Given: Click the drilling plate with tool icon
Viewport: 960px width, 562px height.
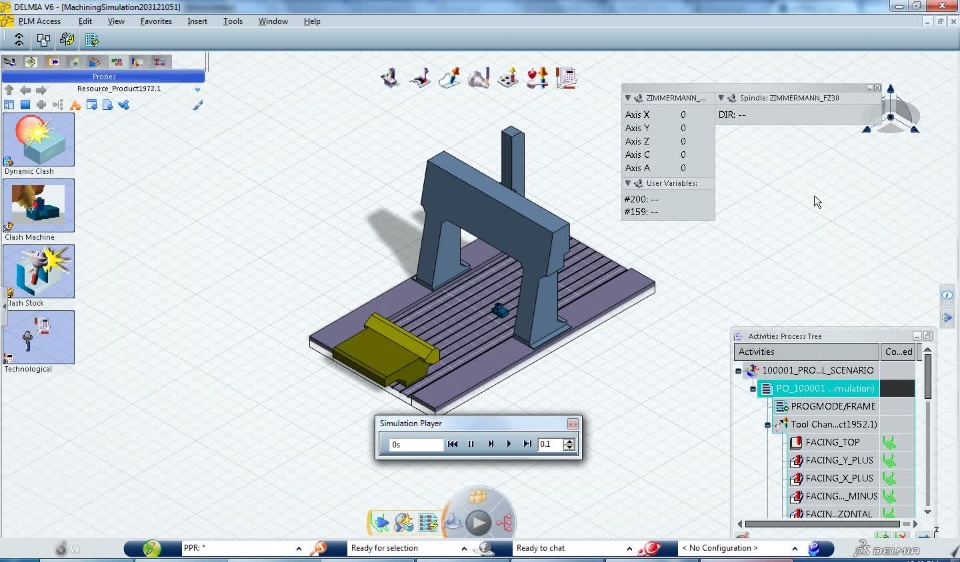Looking at the screenshot, I should pos(508,78).
